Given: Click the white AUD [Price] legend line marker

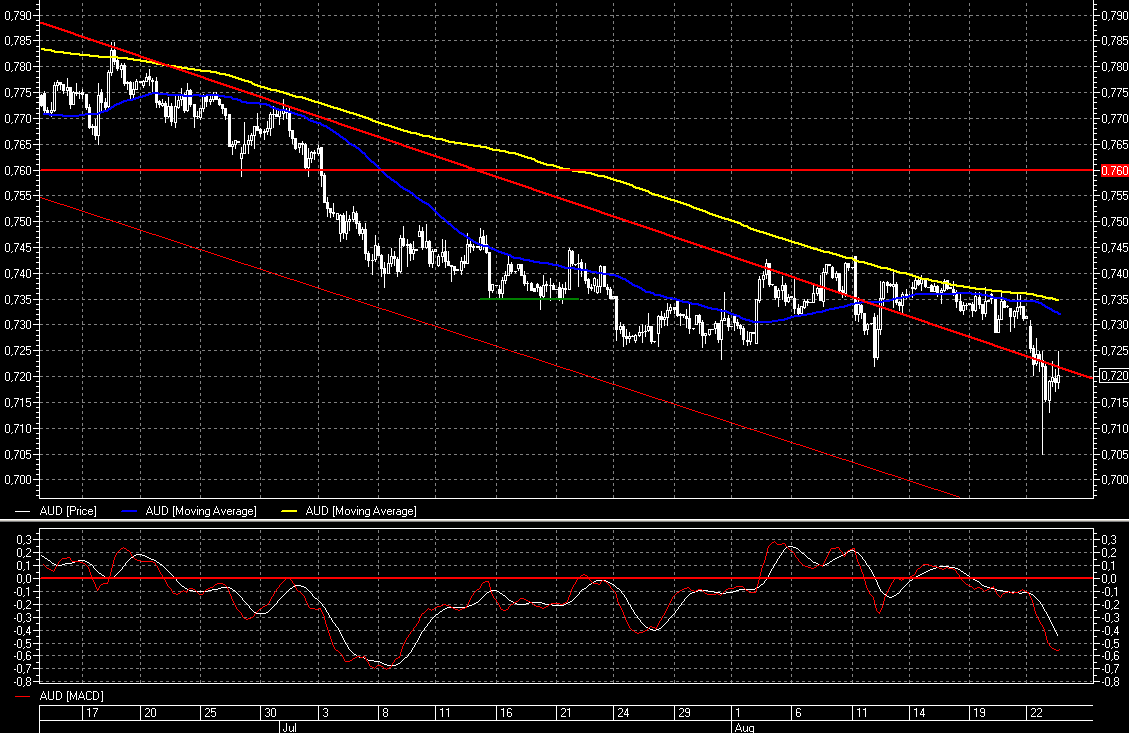Looking at the screenshot, I should tap(24, 511).
